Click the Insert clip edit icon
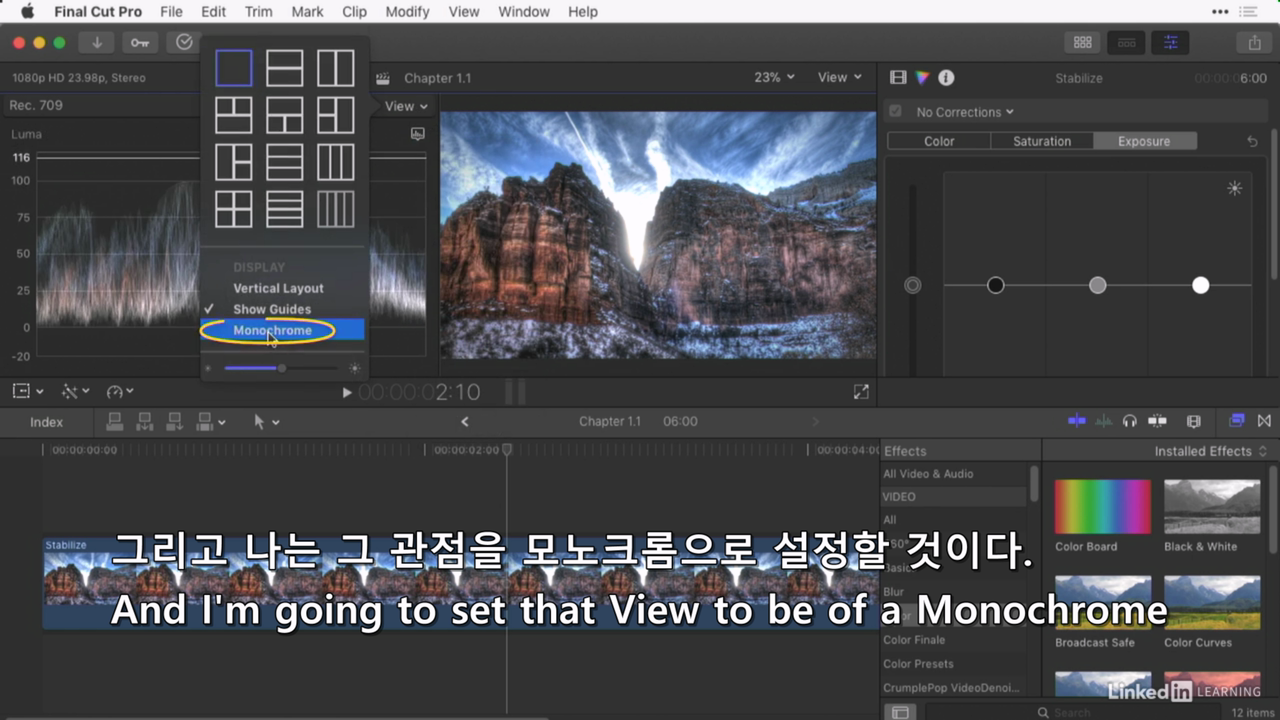 click(x=145, y=422)
